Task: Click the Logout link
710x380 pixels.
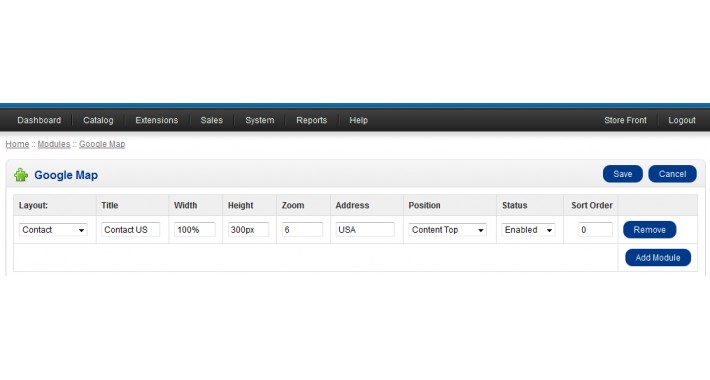Action: pos(682,120)
